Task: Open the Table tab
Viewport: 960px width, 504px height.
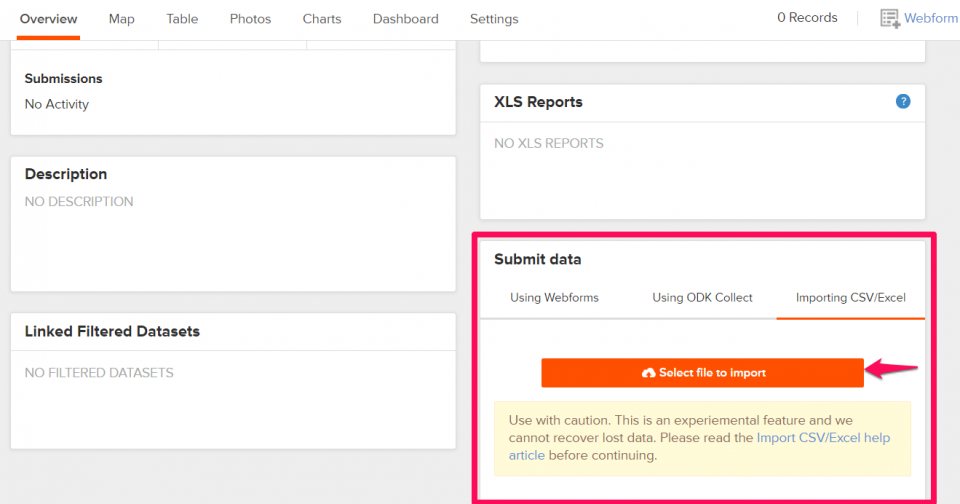Action: 182,19
